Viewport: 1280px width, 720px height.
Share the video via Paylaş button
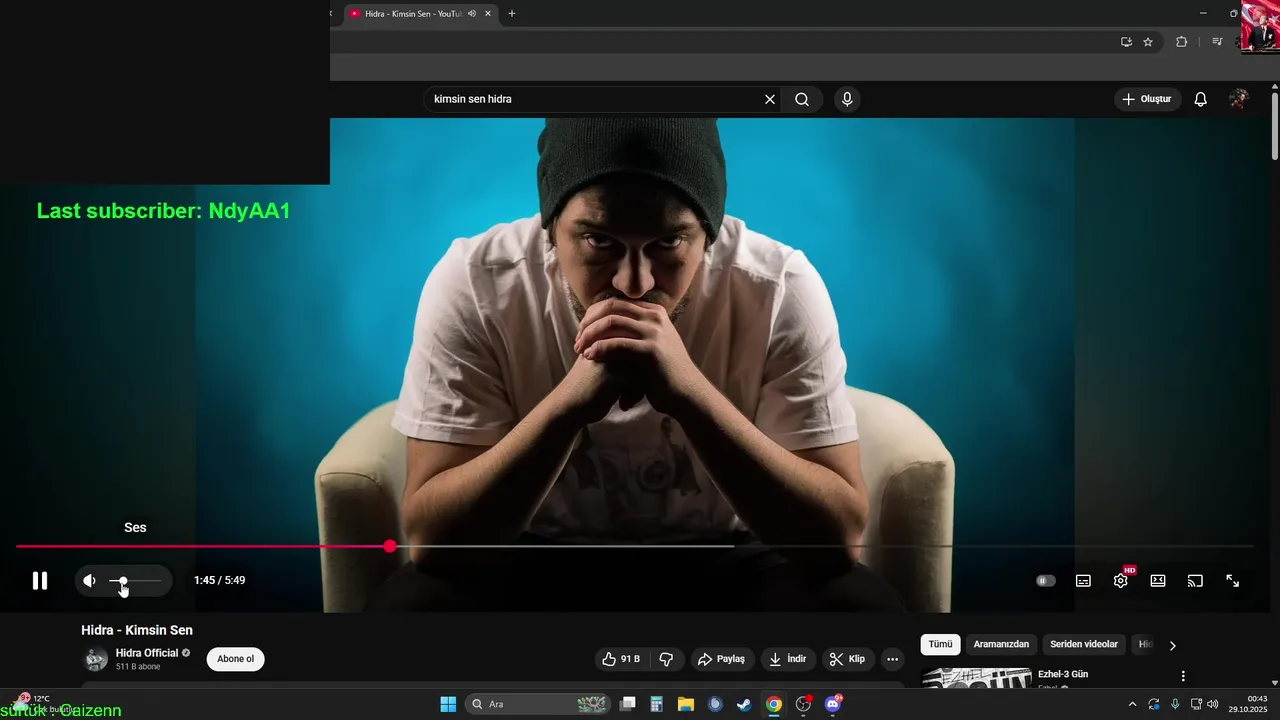tap(721, 659)
